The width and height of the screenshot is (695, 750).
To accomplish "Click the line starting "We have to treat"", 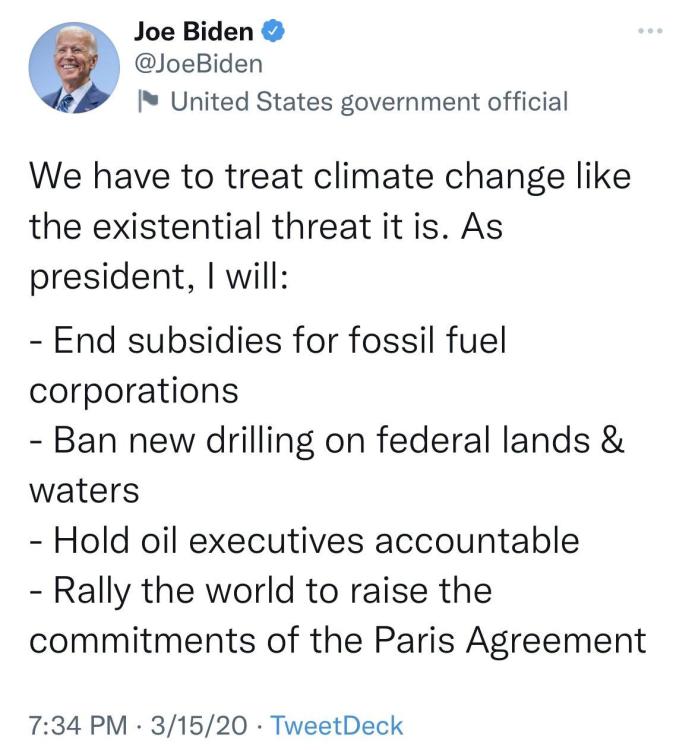I will tap(330, 180).
